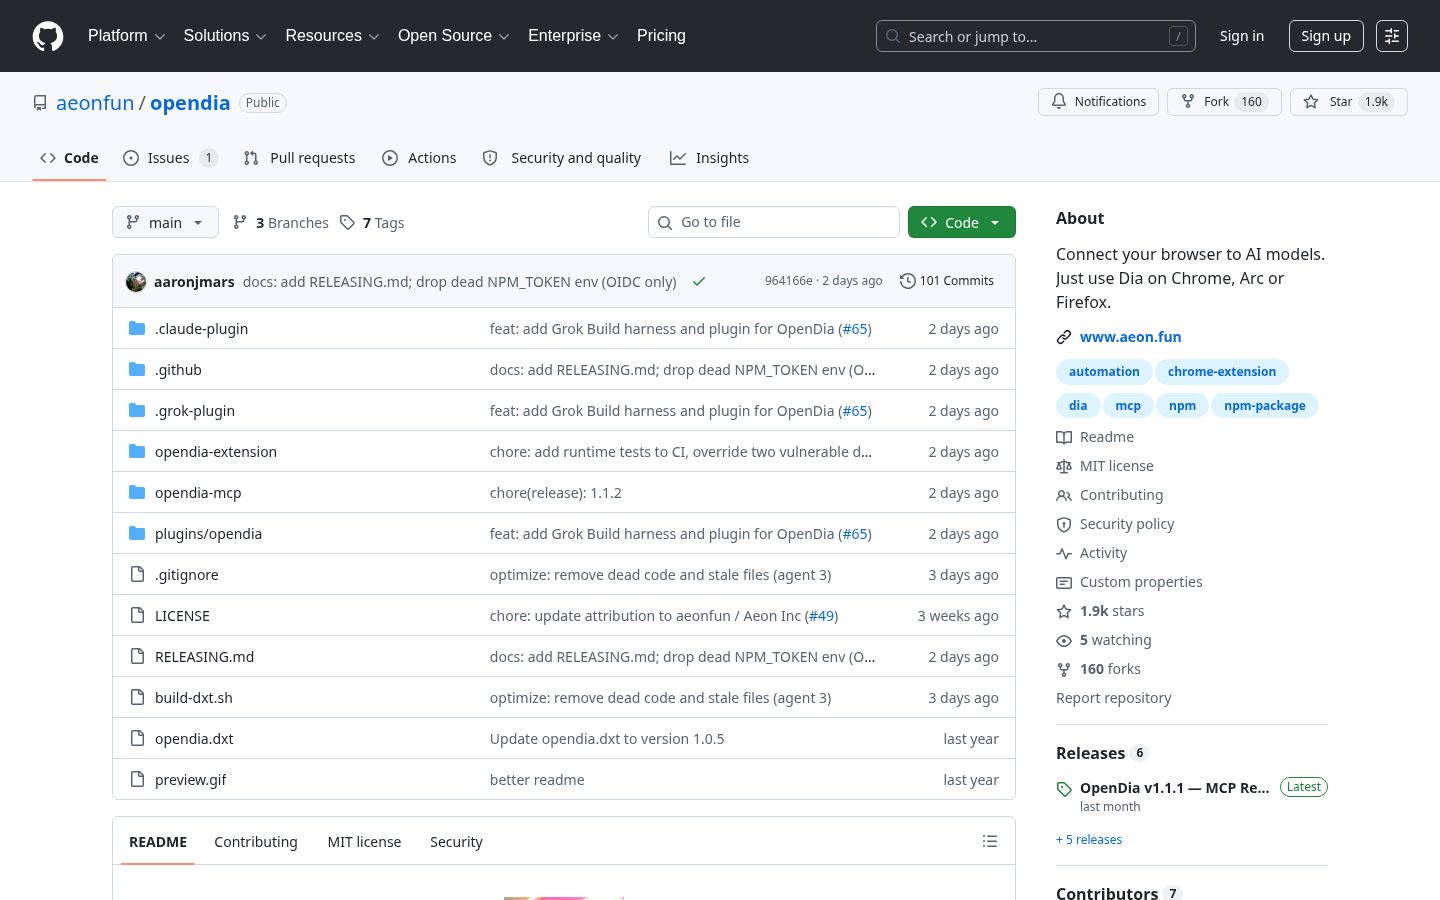Open the 101 Commits history
Image resolution: width=1440 pixels, height=900 pixels.
(946, 281)
